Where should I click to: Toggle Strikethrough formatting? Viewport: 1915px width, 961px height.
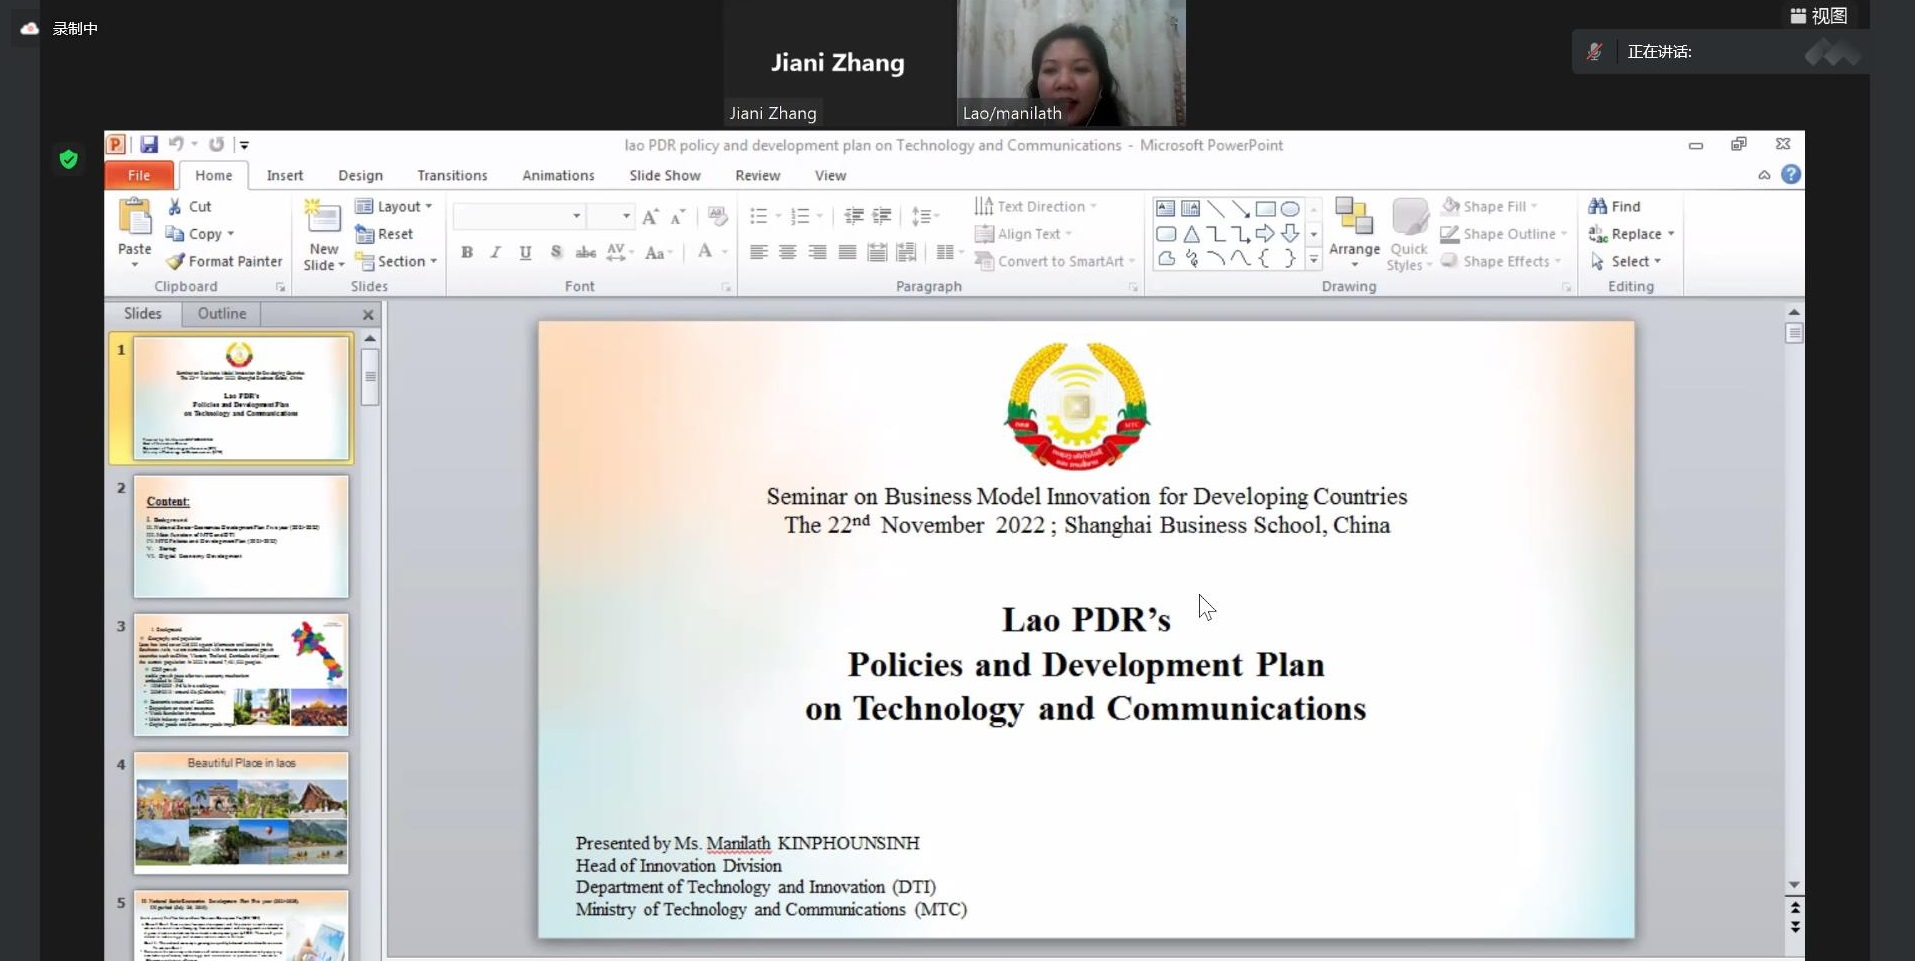[x=586, y=252]
